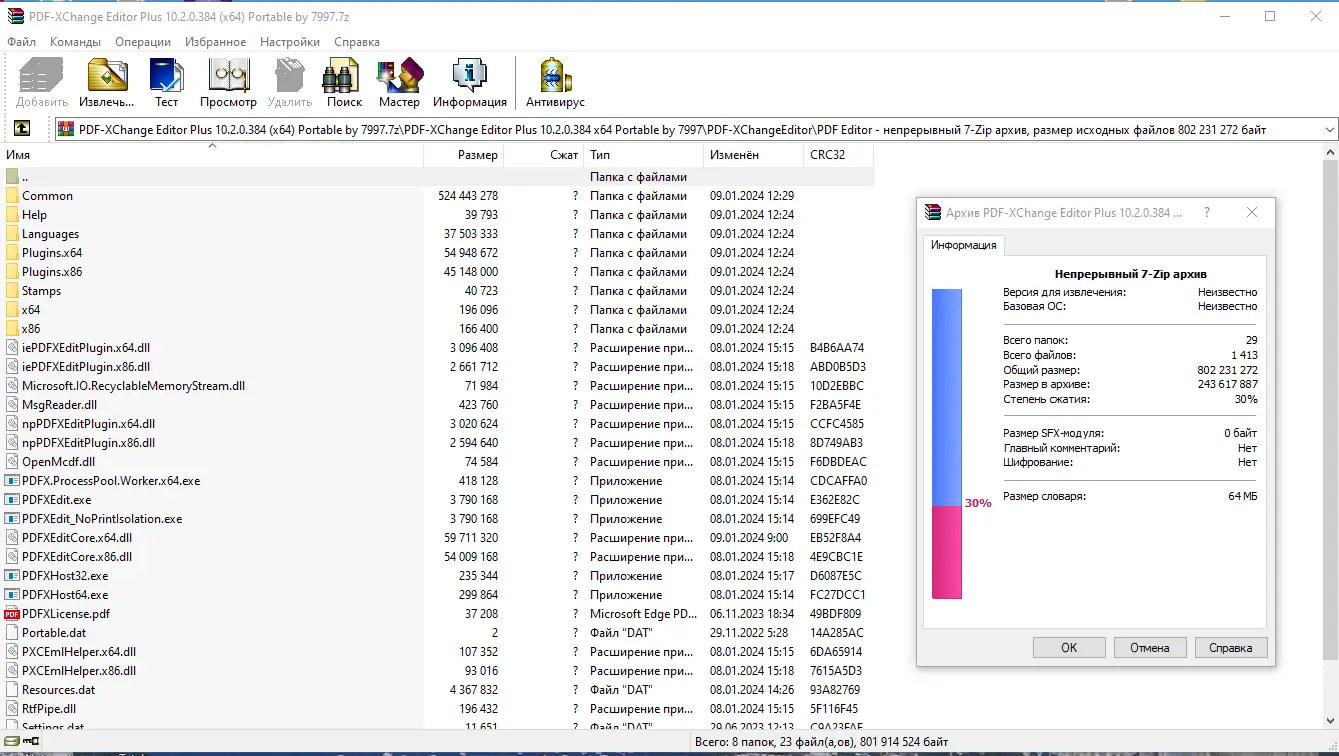The width and height of the screenshot is (1339, 756).
Task: Select the Plugins.x64 folder
Action: [x=52, y=253]
